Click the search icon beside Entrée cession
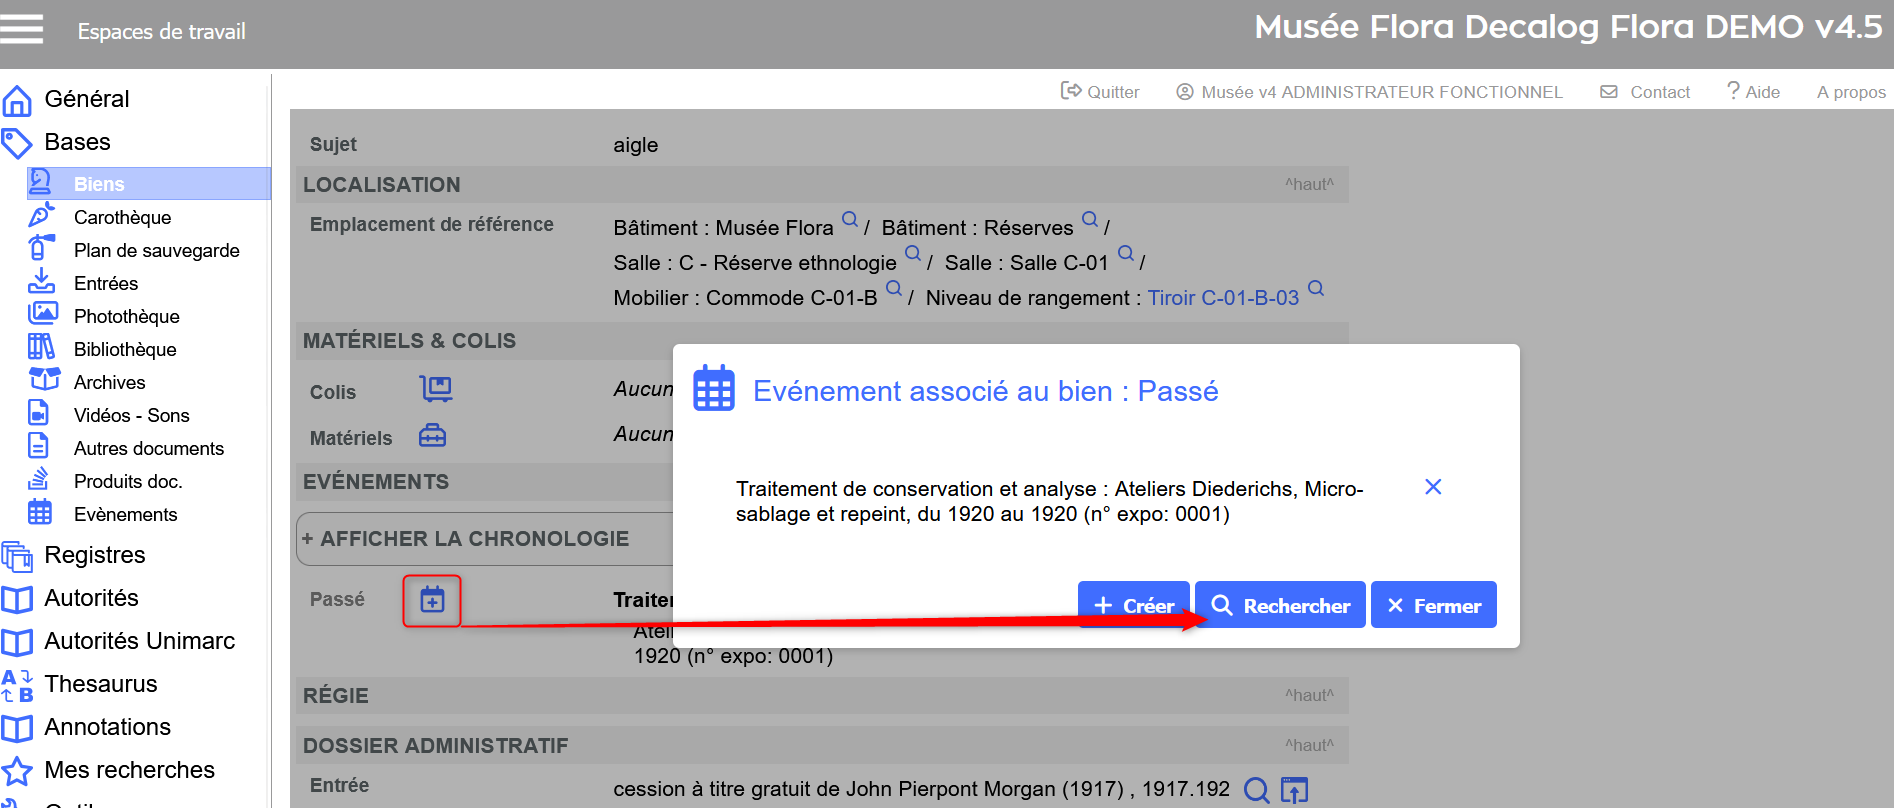Image resolution: width=1894 pixels, height=808 pixels. click(1256, 790)
